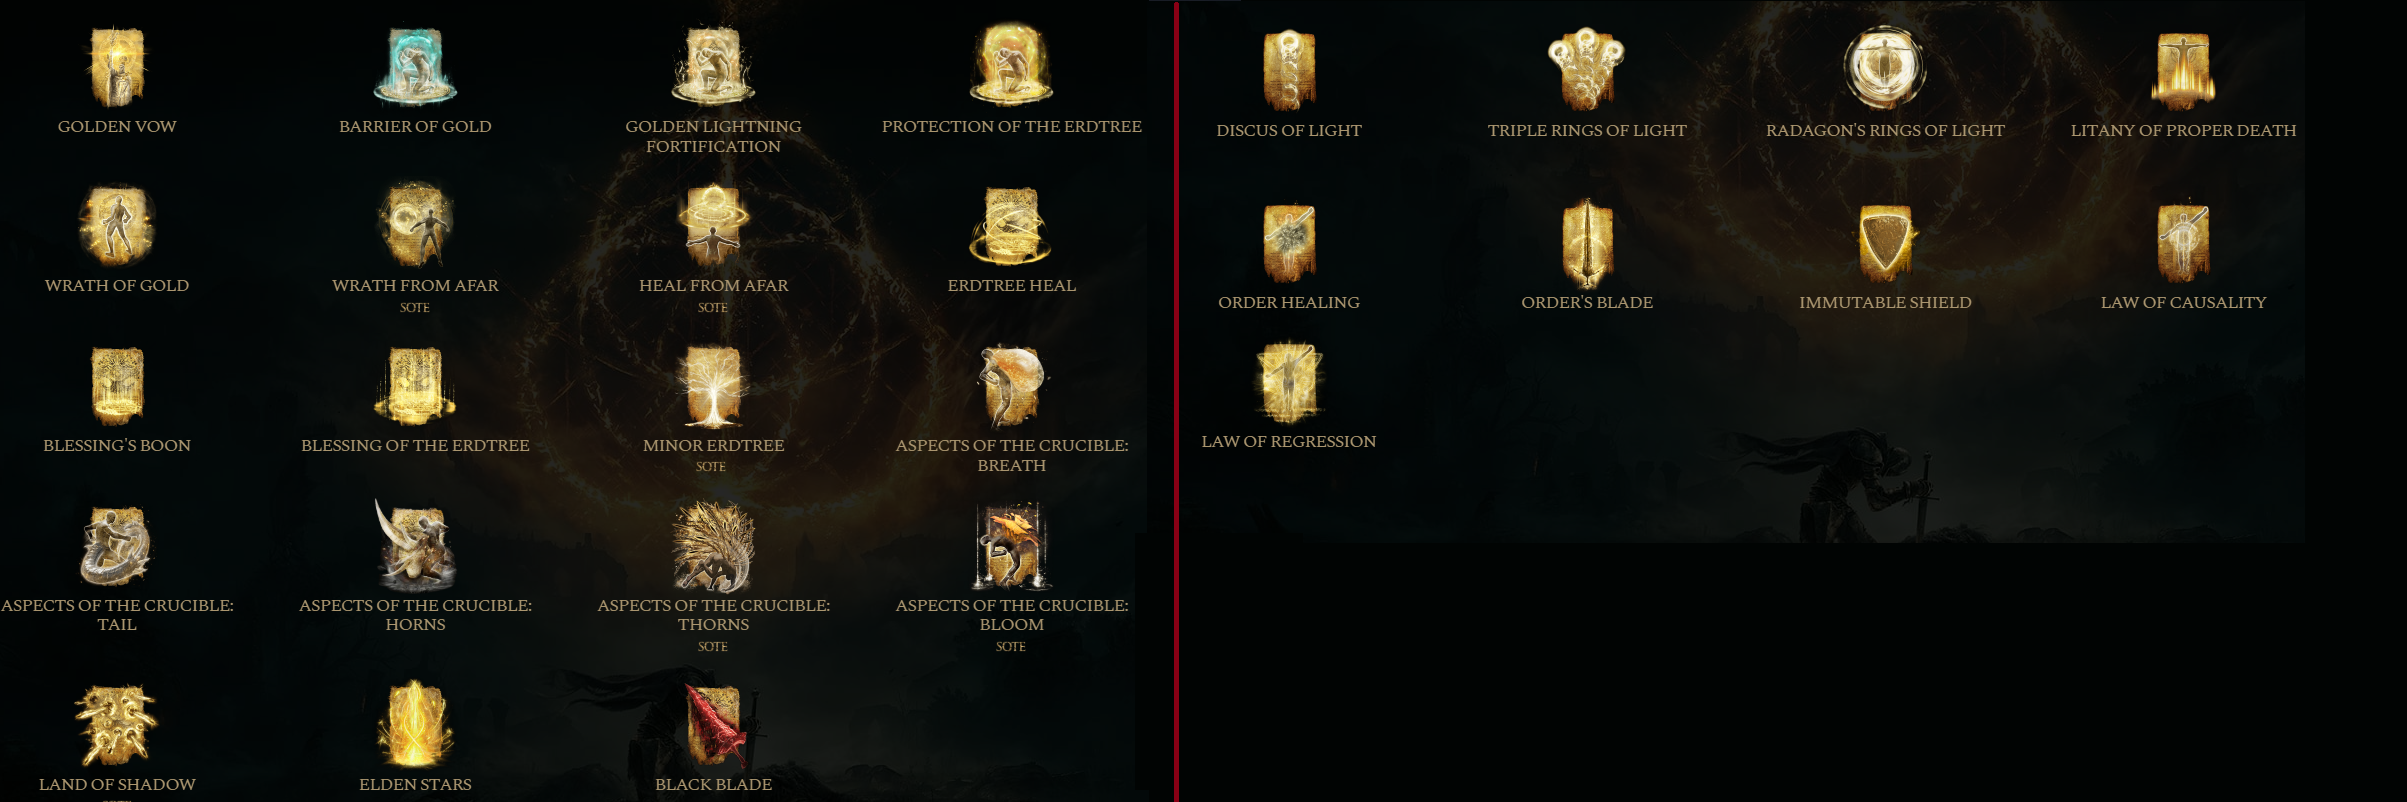Select the Golden Vow incantation icon
Screen dimensions: 2407x802
click(117, 66)
